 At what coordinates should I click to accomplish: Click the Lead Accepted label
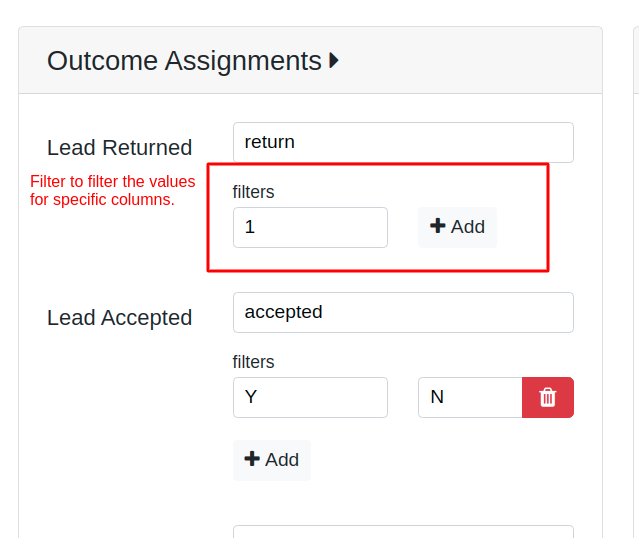(x=119, y=318)
